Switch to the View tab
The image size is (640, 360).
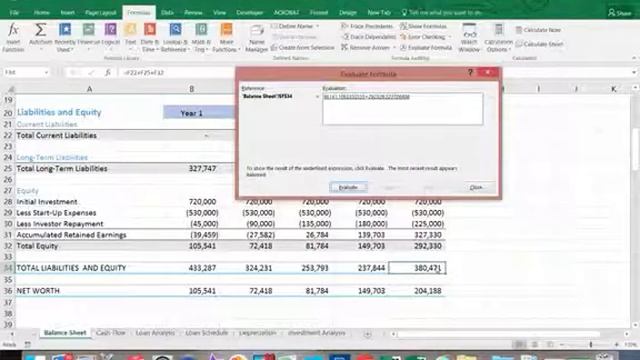pos(219,13)
